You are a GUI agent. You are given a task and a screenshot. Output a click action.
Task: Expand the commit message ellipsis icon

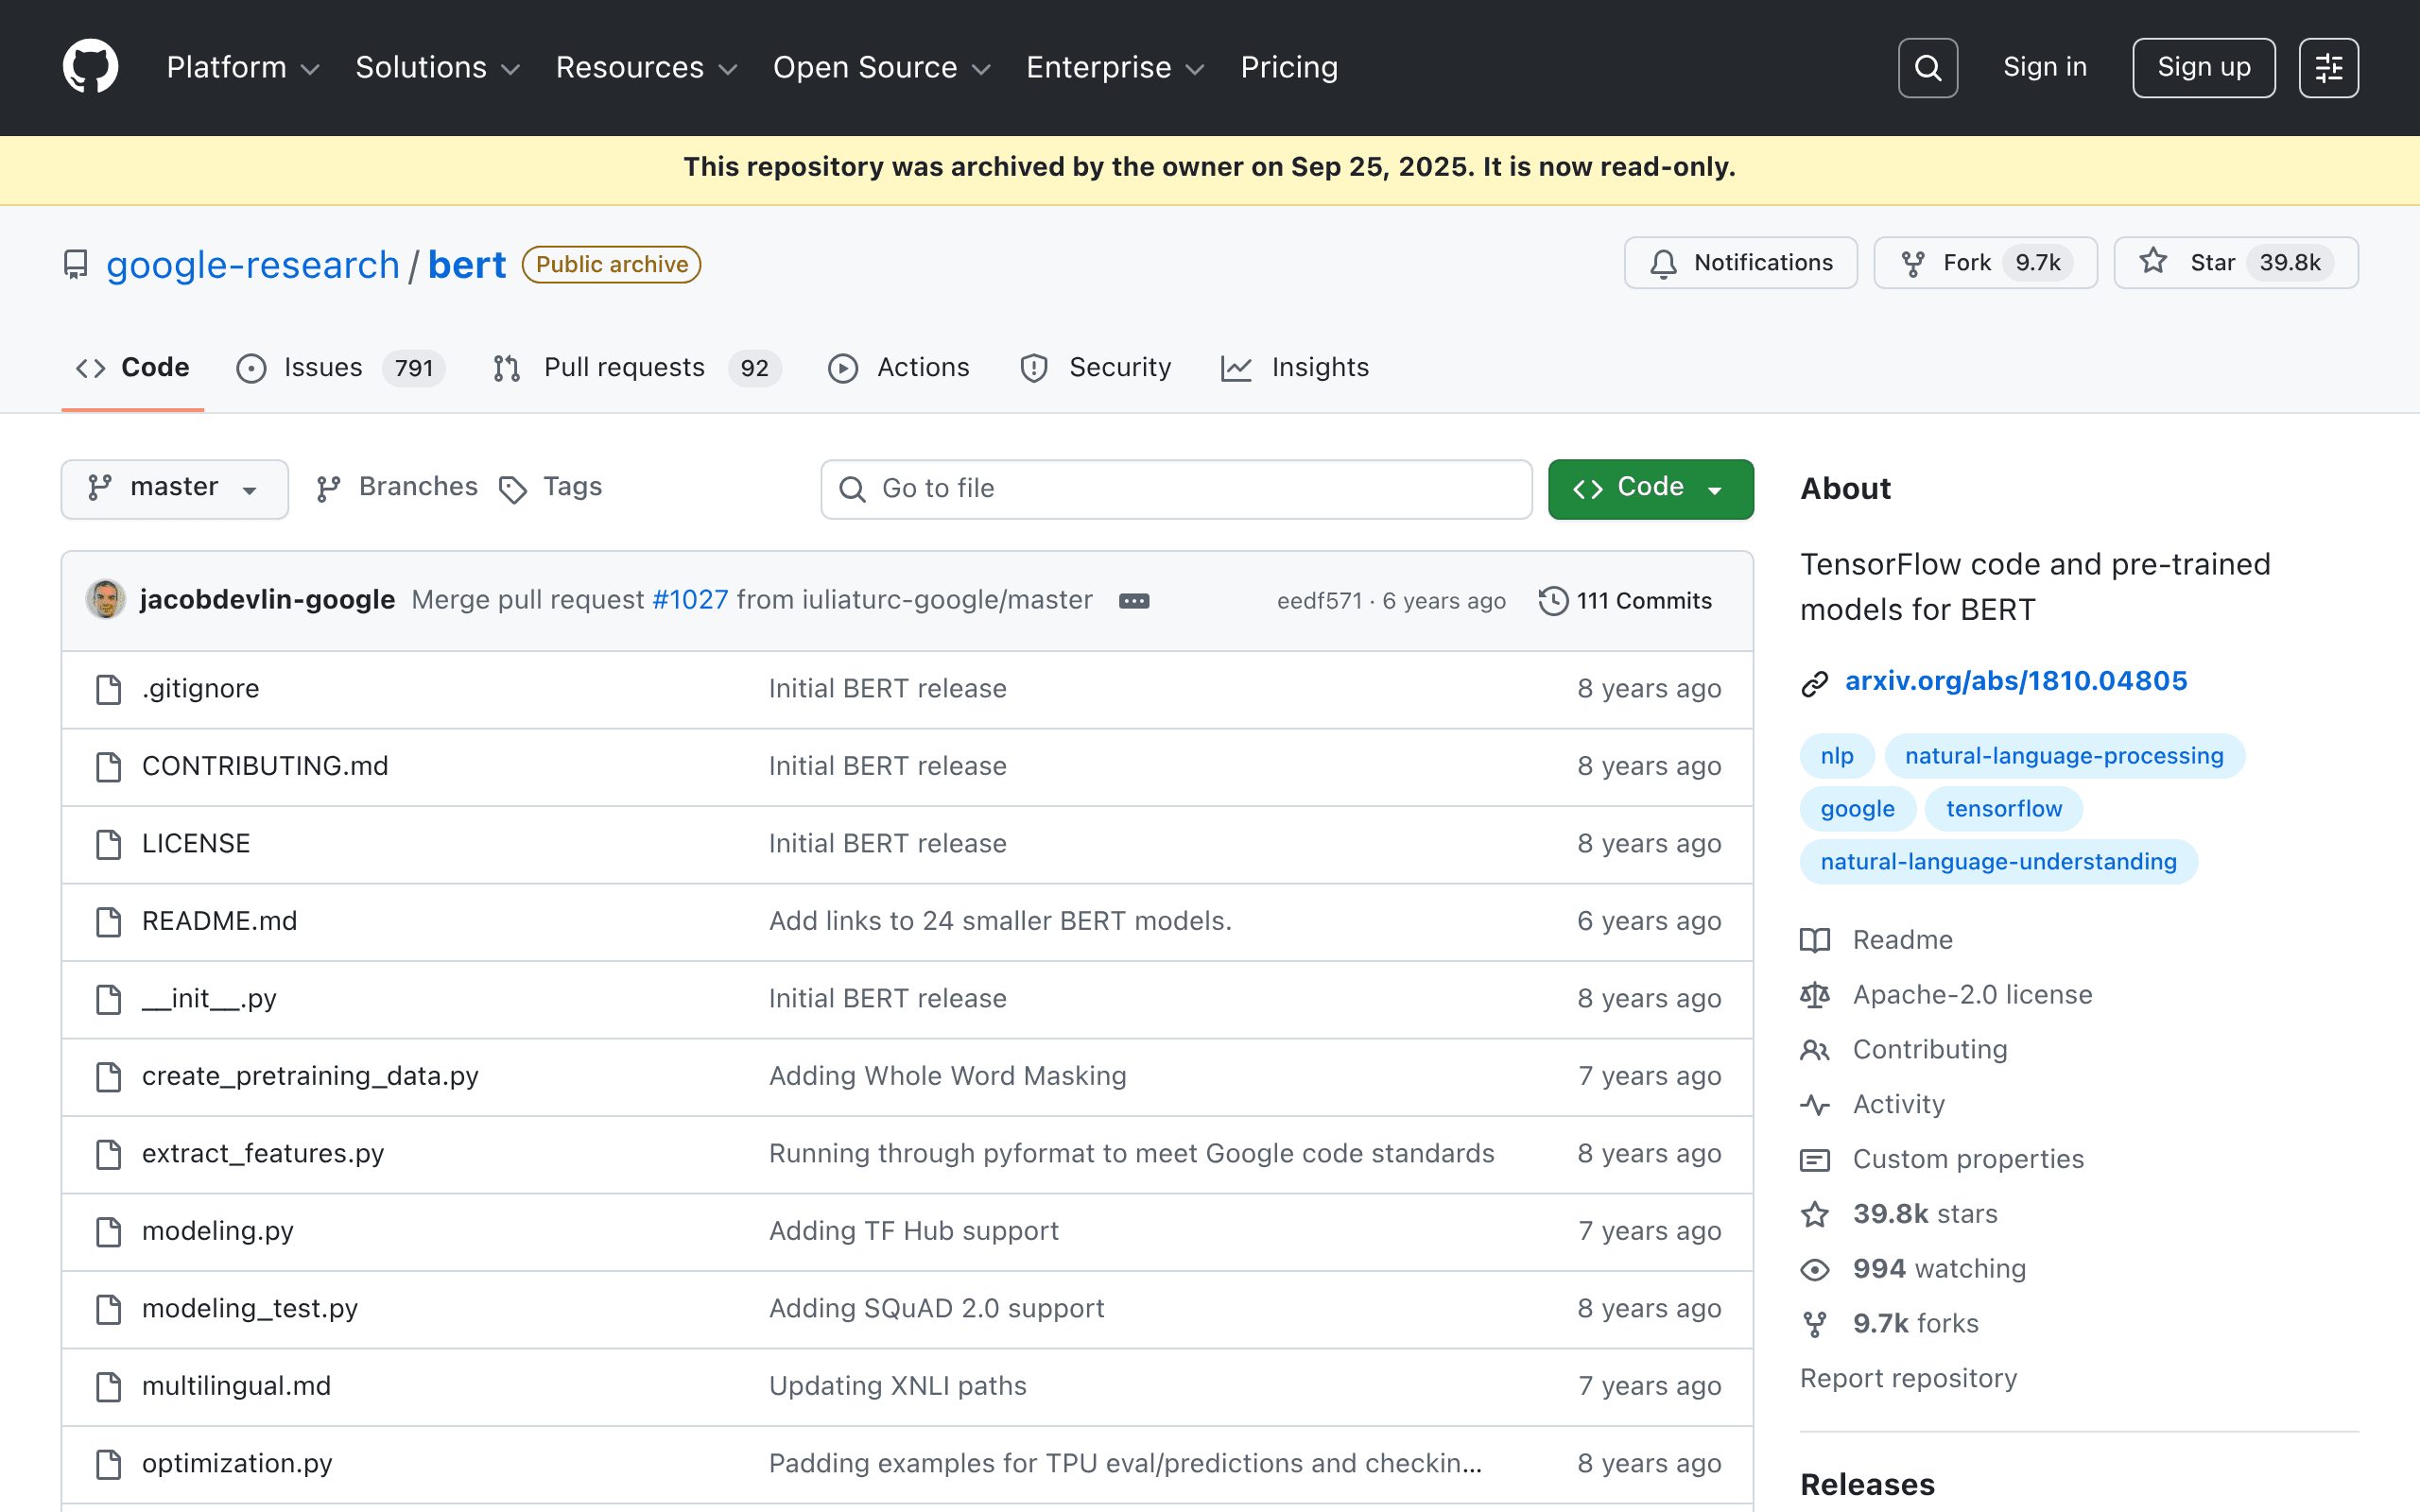pos(1133,601)
